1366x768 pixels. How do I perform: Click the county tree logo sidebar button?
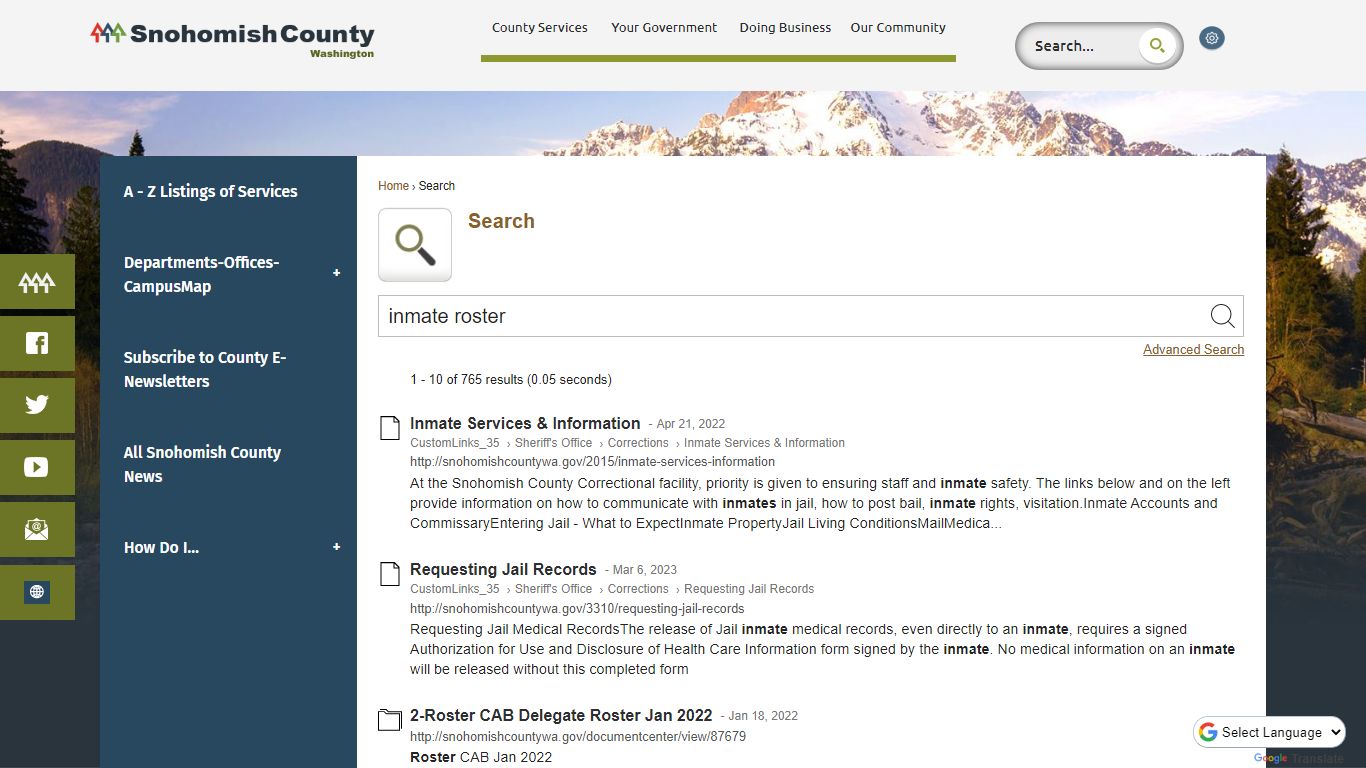tap(37, 282)
